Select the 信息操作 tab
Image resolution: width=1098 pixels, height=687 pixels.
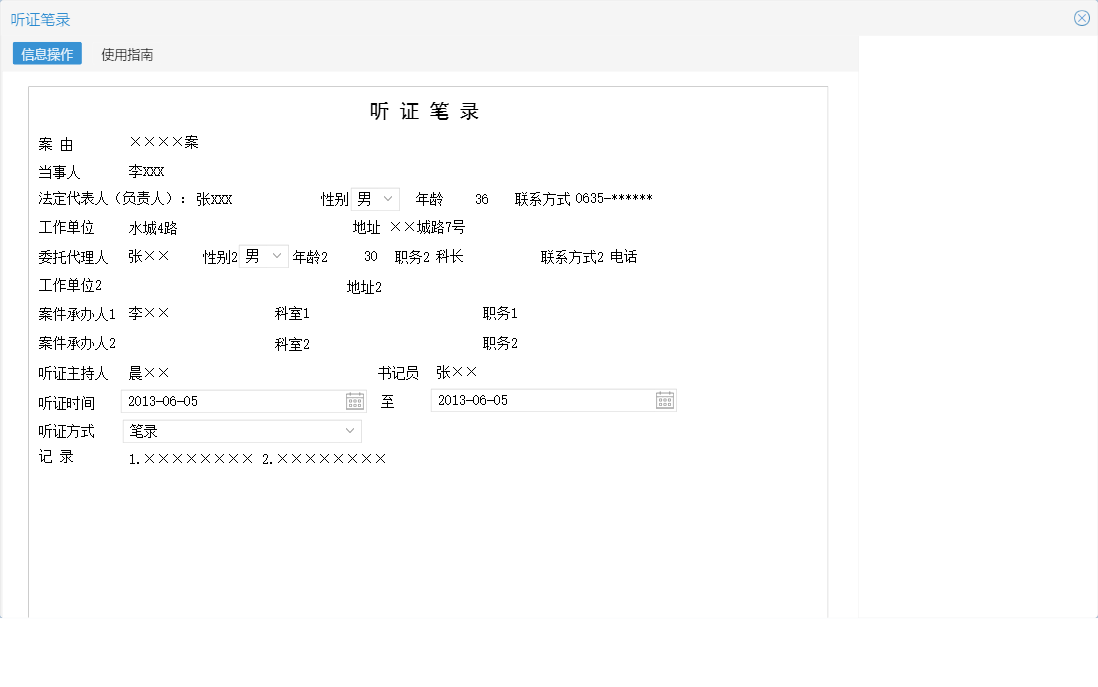coord(46,53)
